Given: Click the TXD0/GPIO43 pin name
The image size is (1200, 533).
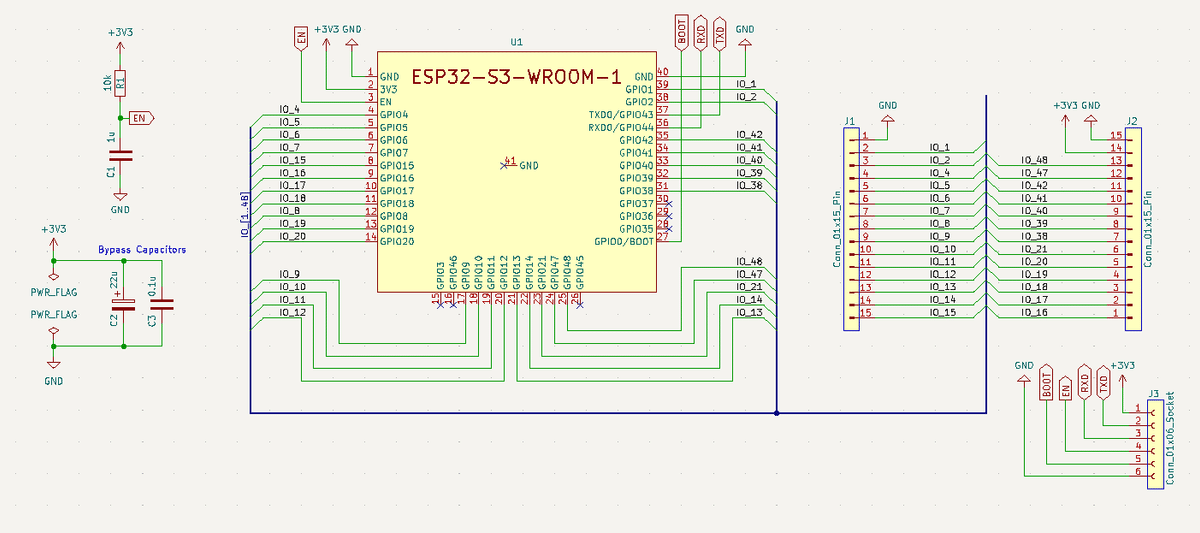Looking at the screenshot, I should (621, 115).
